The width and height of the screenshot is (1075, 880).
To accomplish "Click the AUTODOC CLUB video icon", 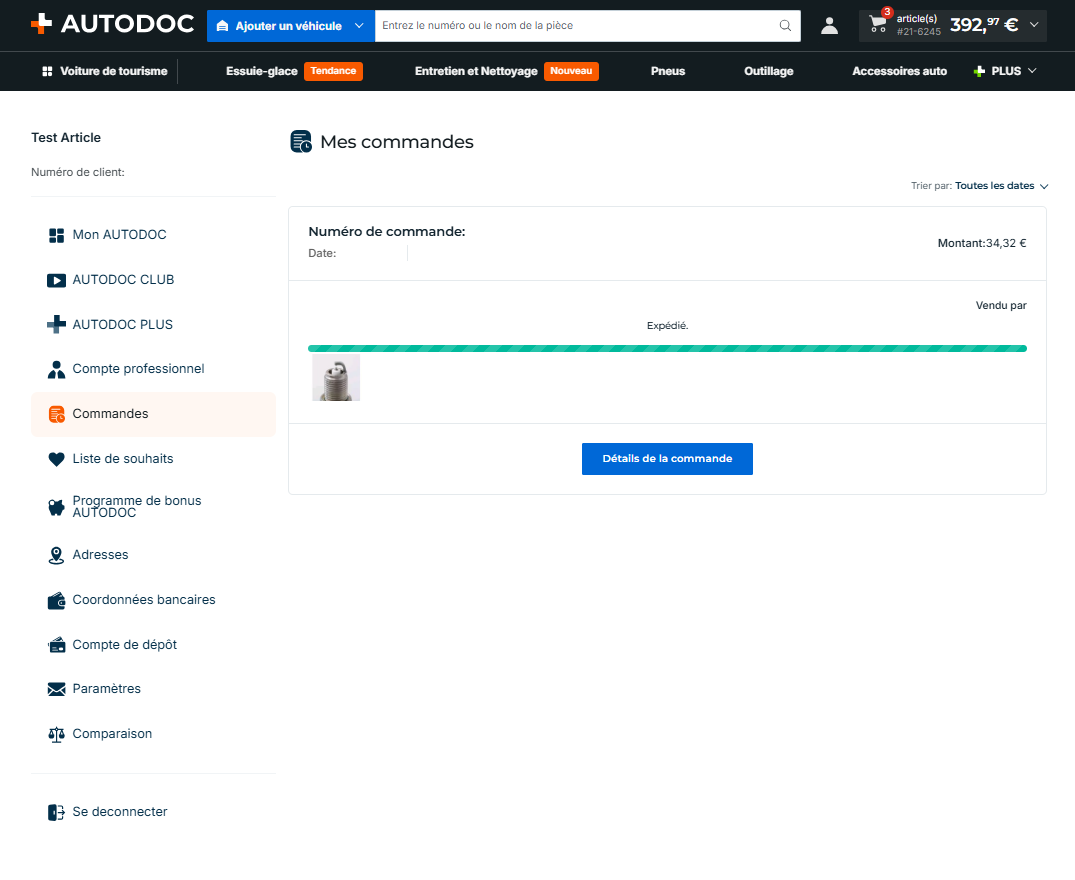I will (x=56, y=280).
